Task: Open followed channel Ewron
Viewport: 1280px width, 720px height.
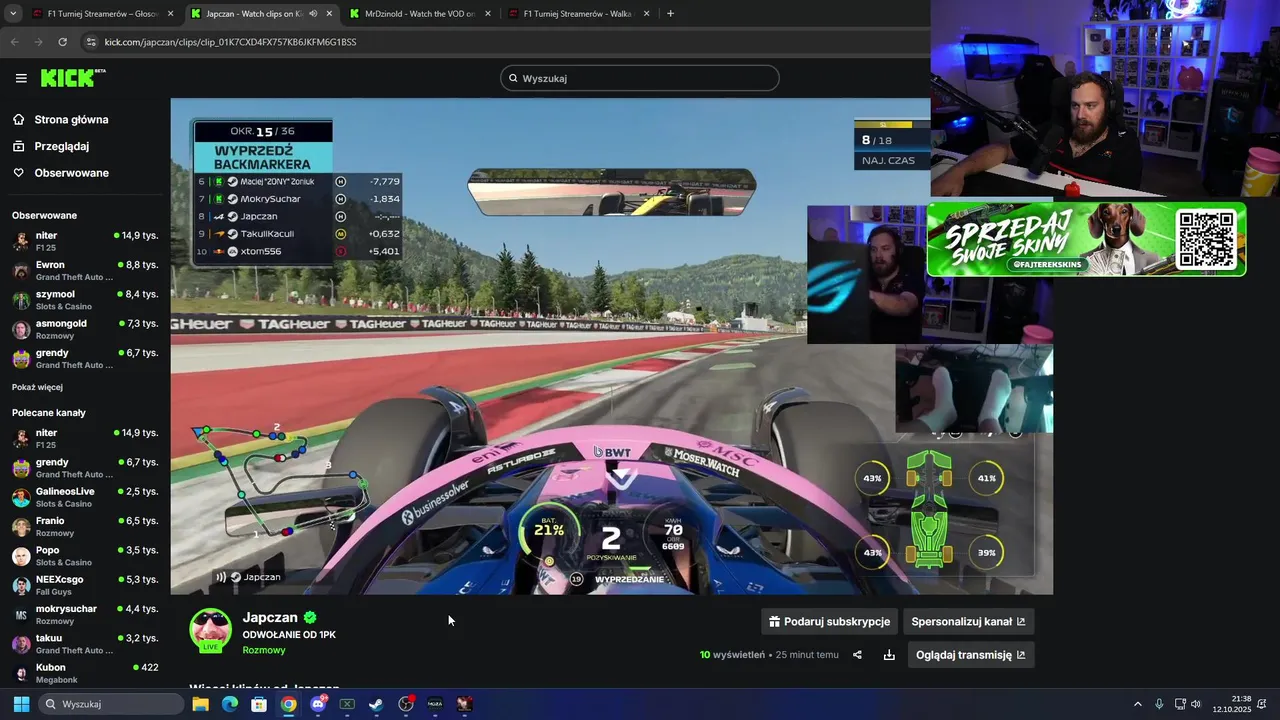Action: click(85, 270)
